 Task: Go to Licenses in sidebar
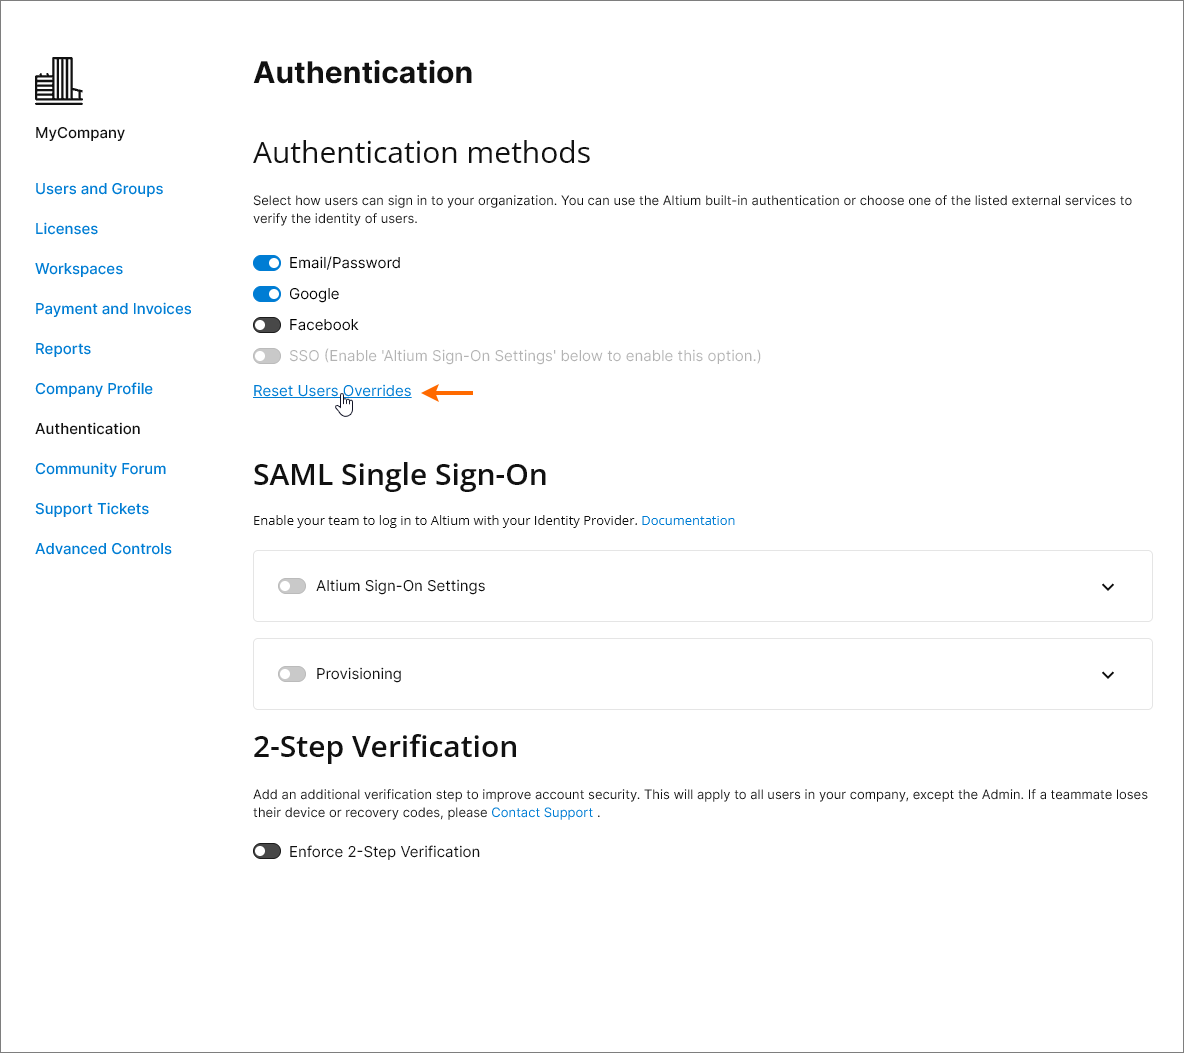click(66, 229)
